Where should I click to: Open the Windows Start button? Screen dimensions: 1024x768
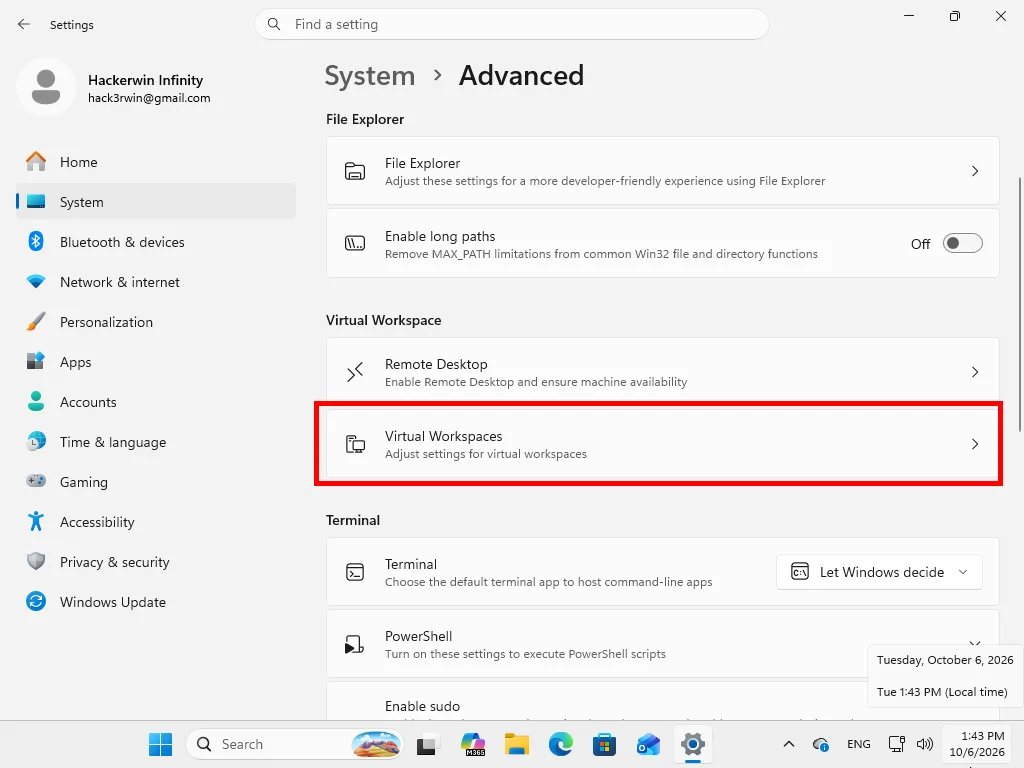pos(161,744)
